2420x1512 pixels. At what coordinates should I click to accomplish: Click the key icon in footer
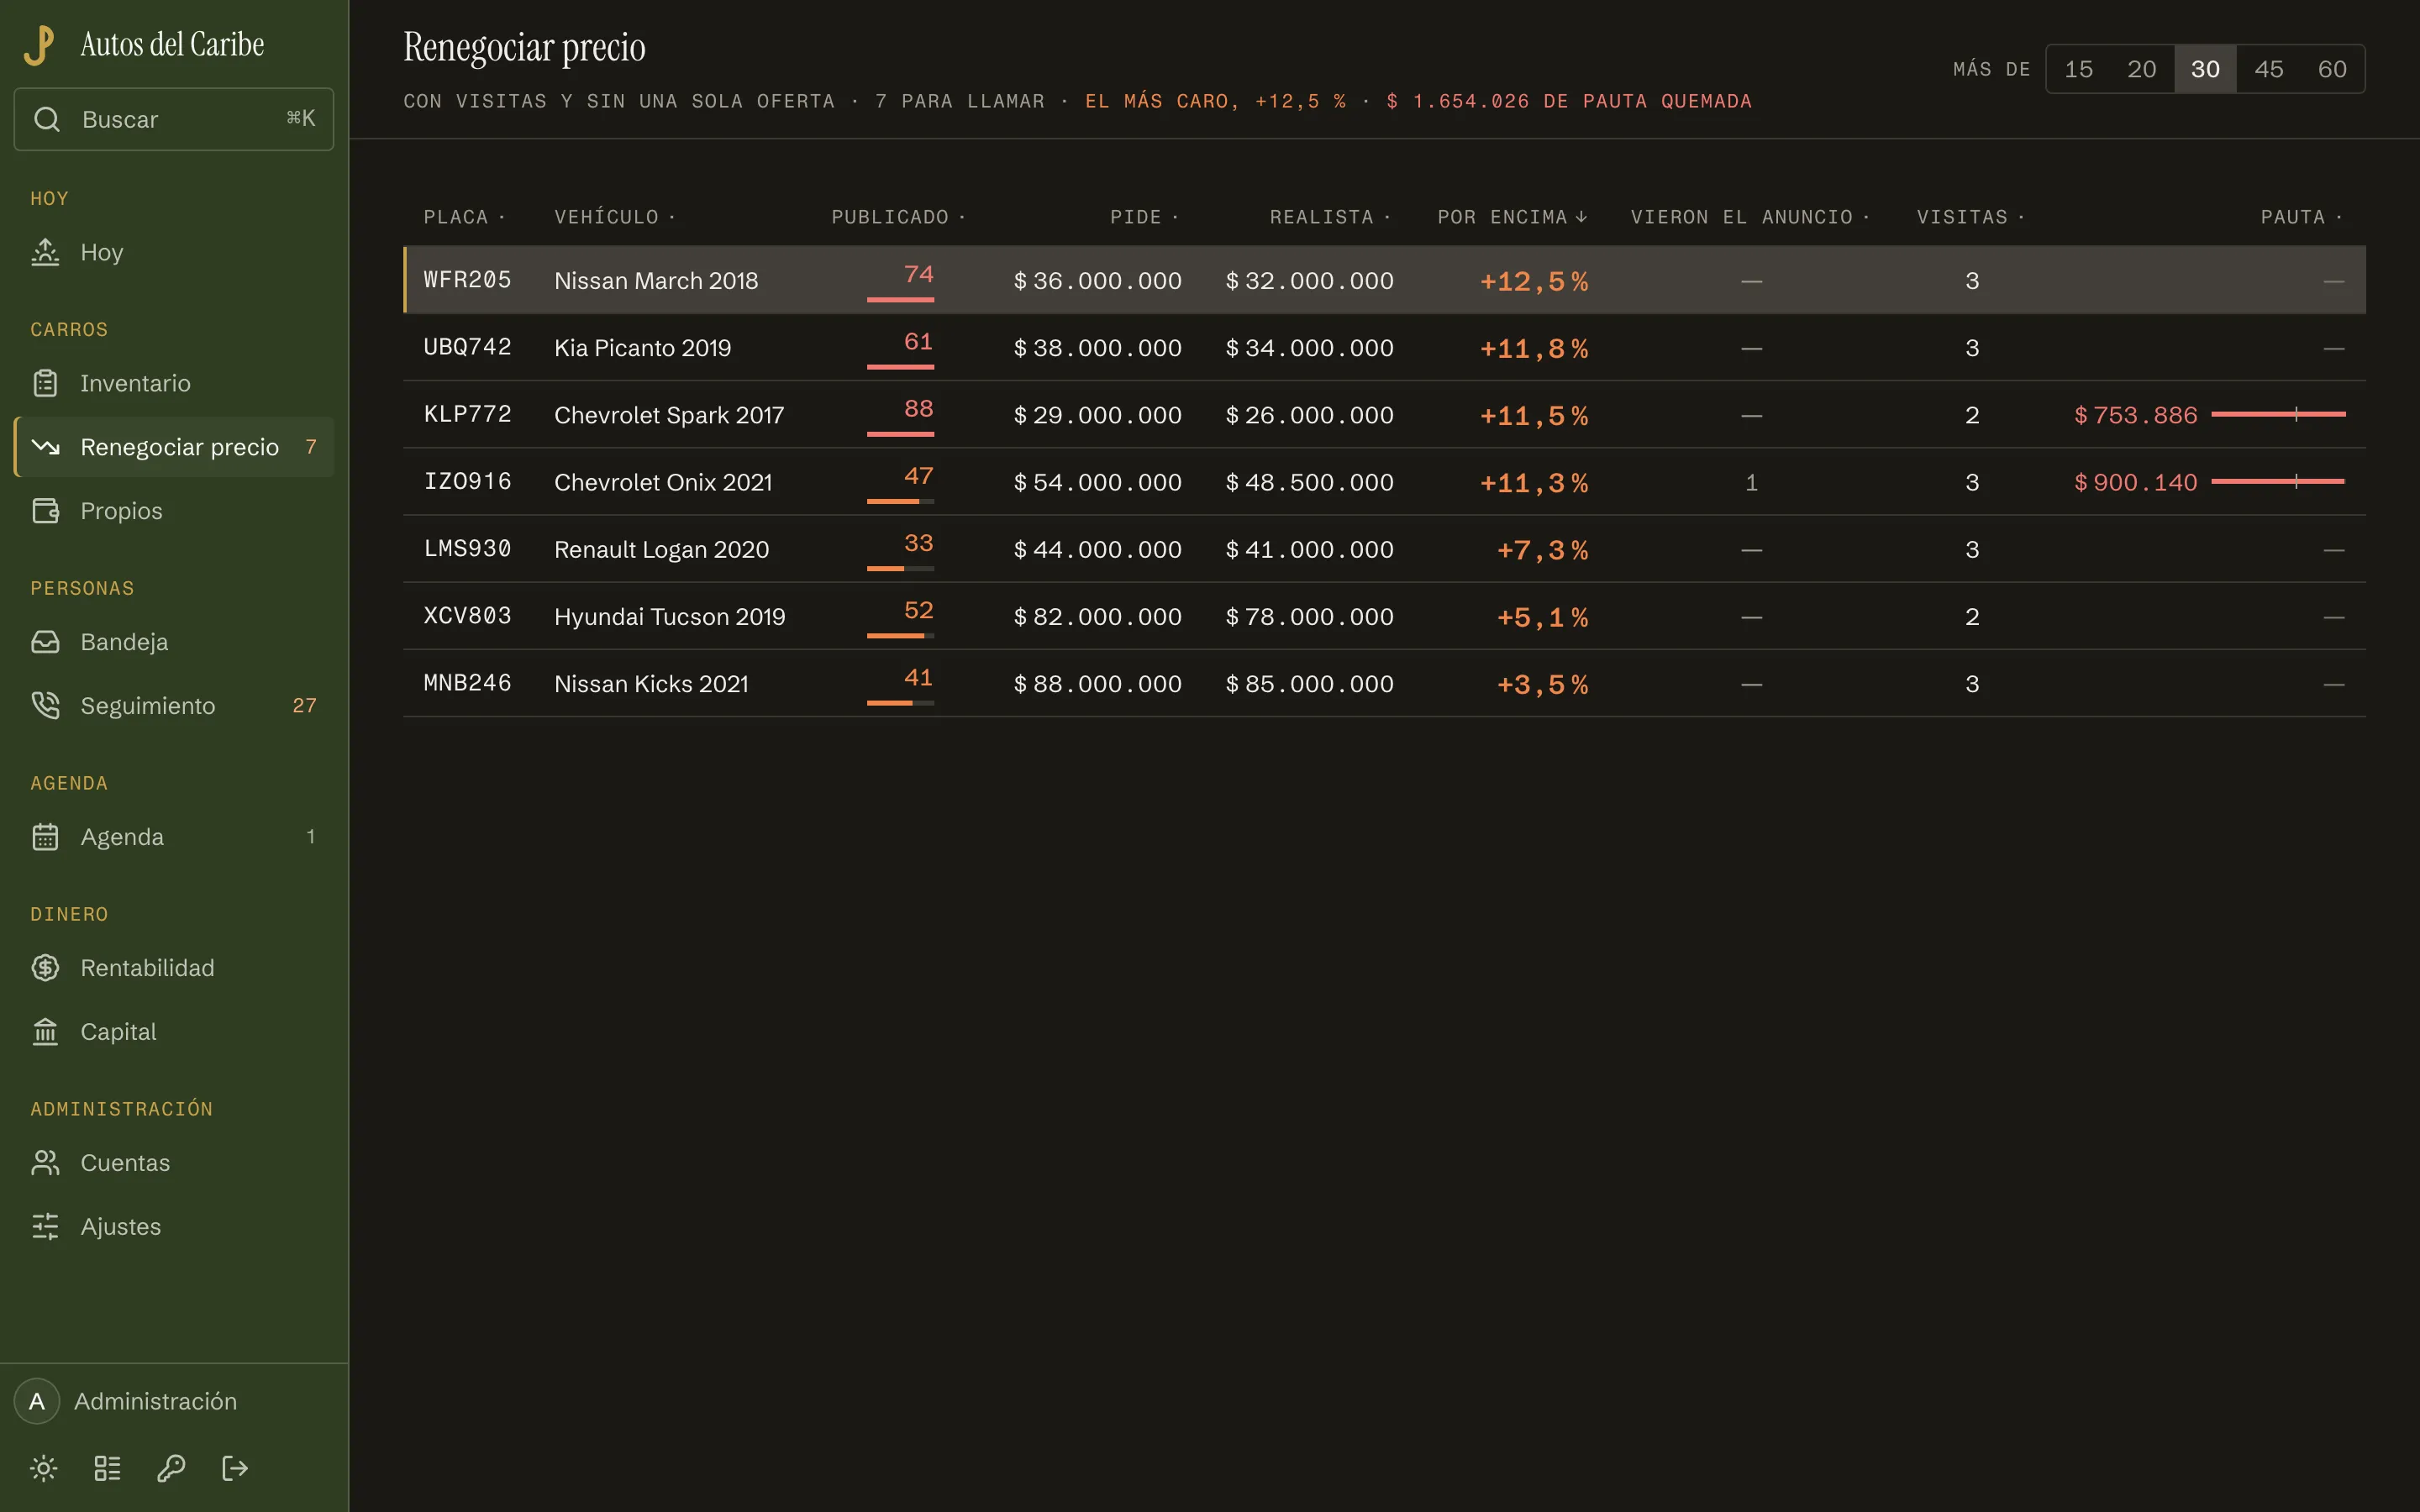point(171,1468)
